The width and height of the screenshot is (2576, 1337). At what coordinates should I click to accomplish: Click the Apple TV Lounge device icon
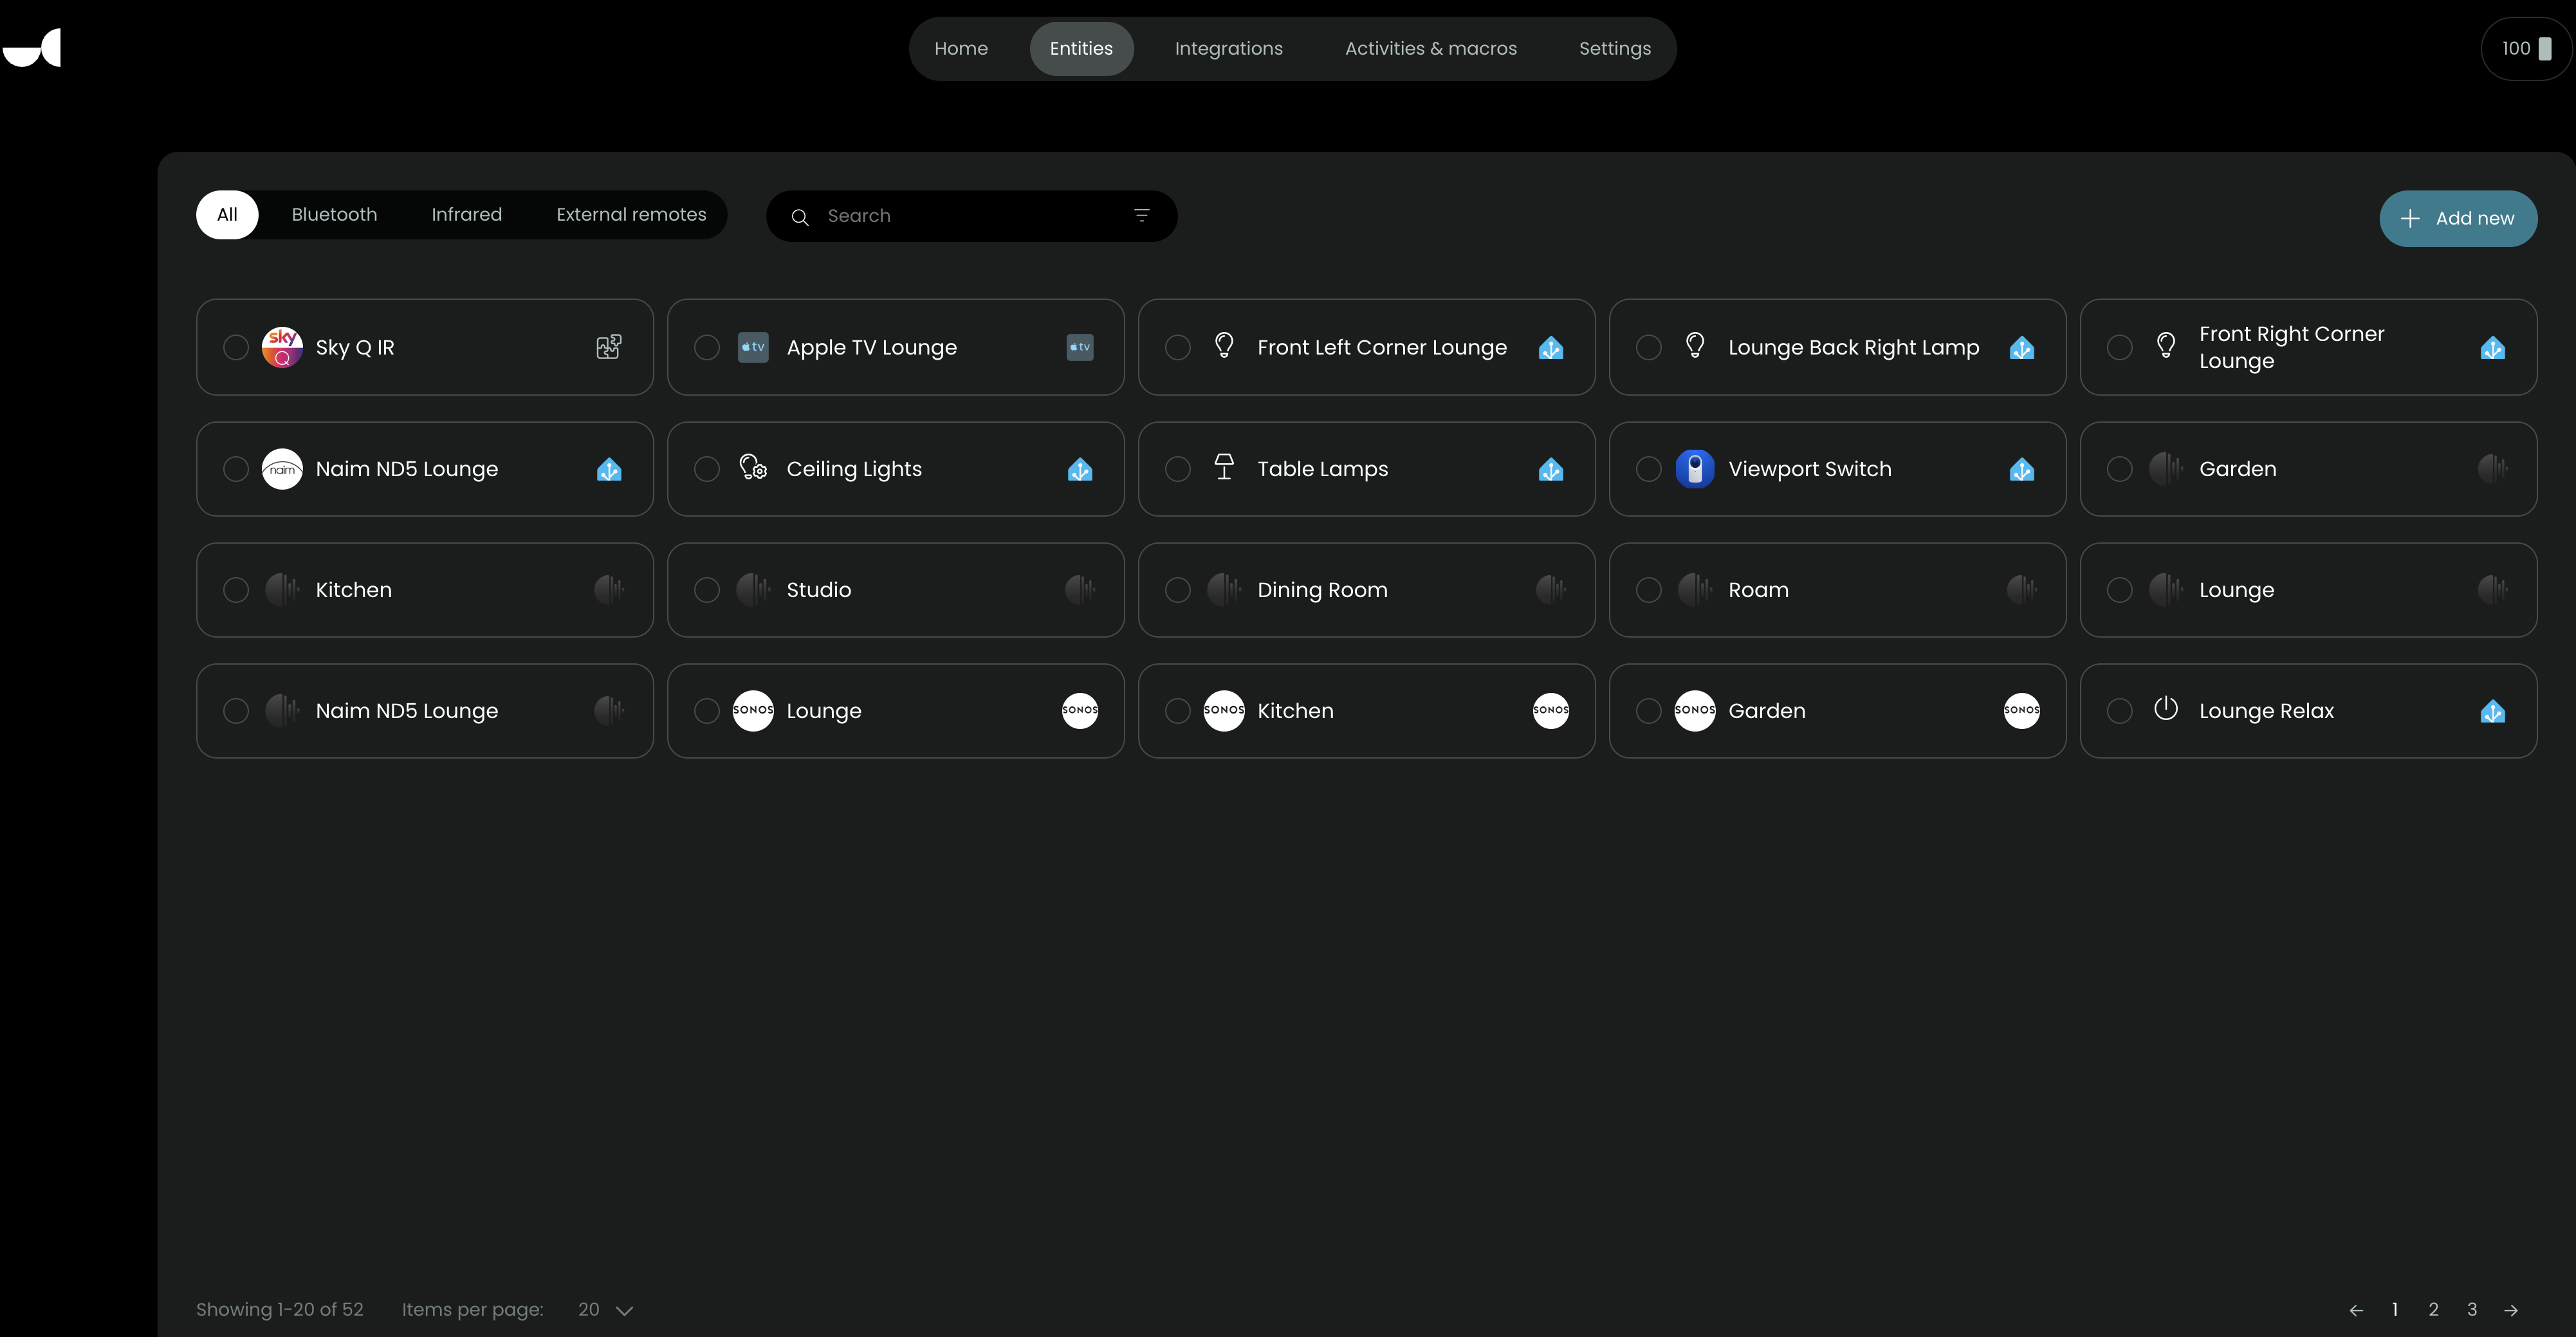[752, 347]
